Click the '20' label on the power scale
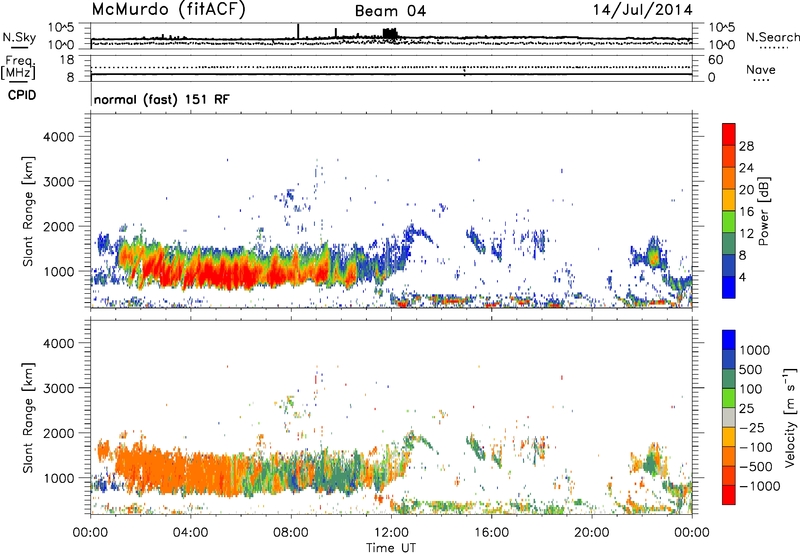 [x=746, y=190]
